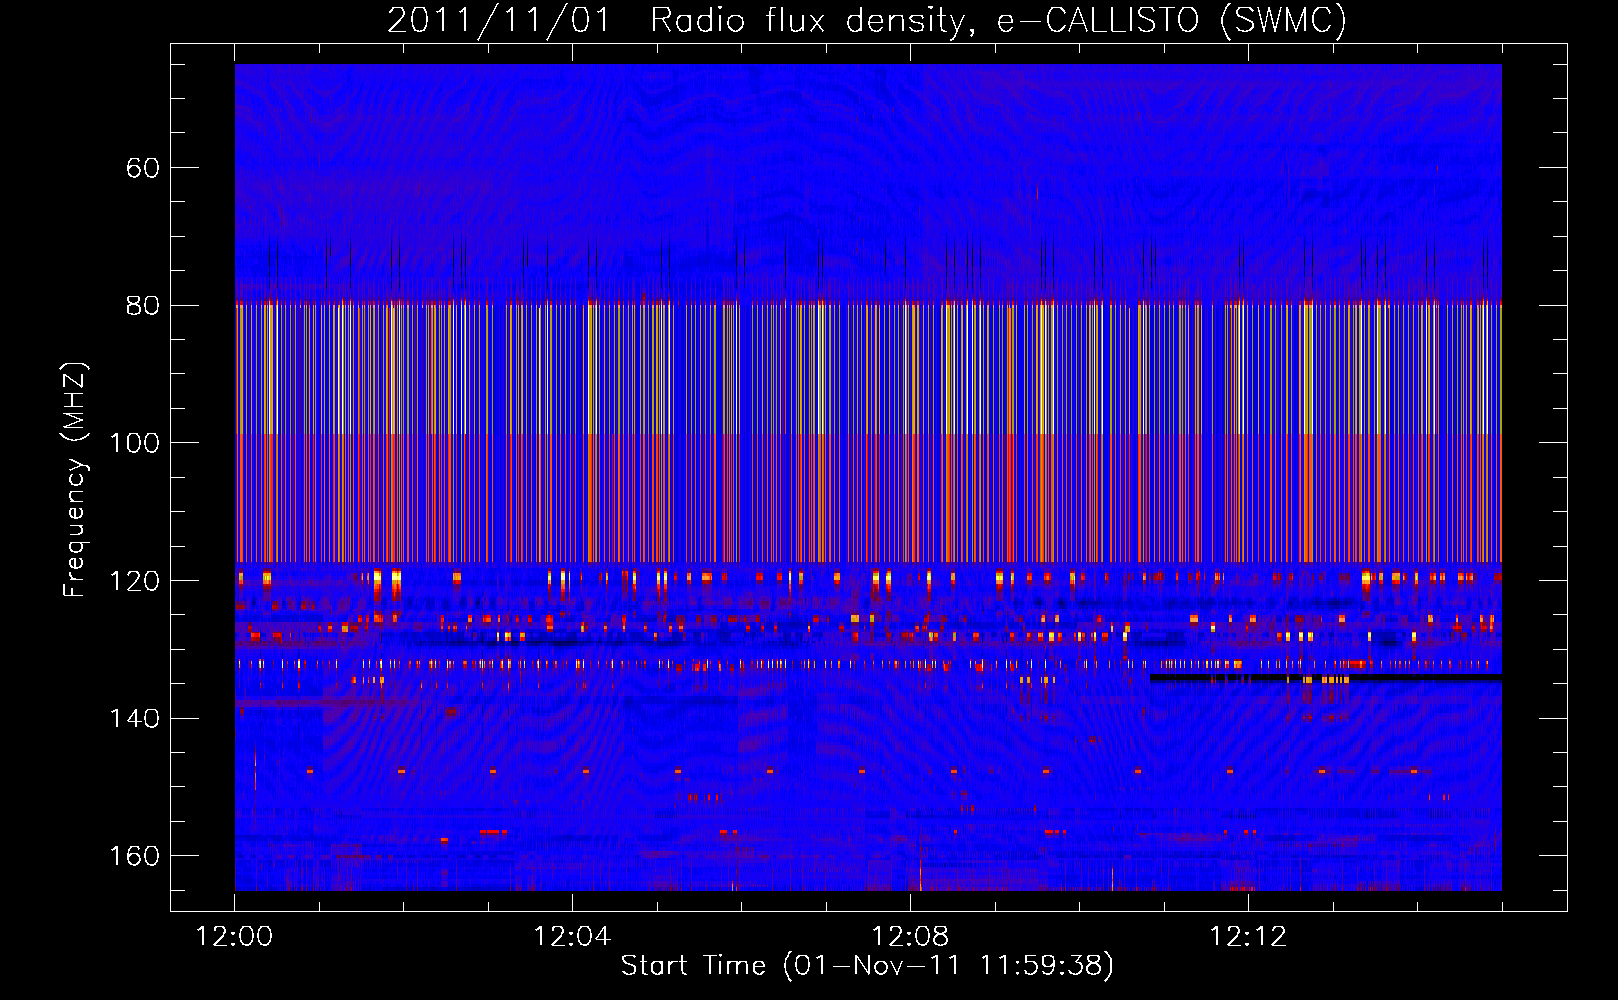Click the '12:04' time tick label
The height and width of the screenshot is (1000, 1618).
(572, 937)
